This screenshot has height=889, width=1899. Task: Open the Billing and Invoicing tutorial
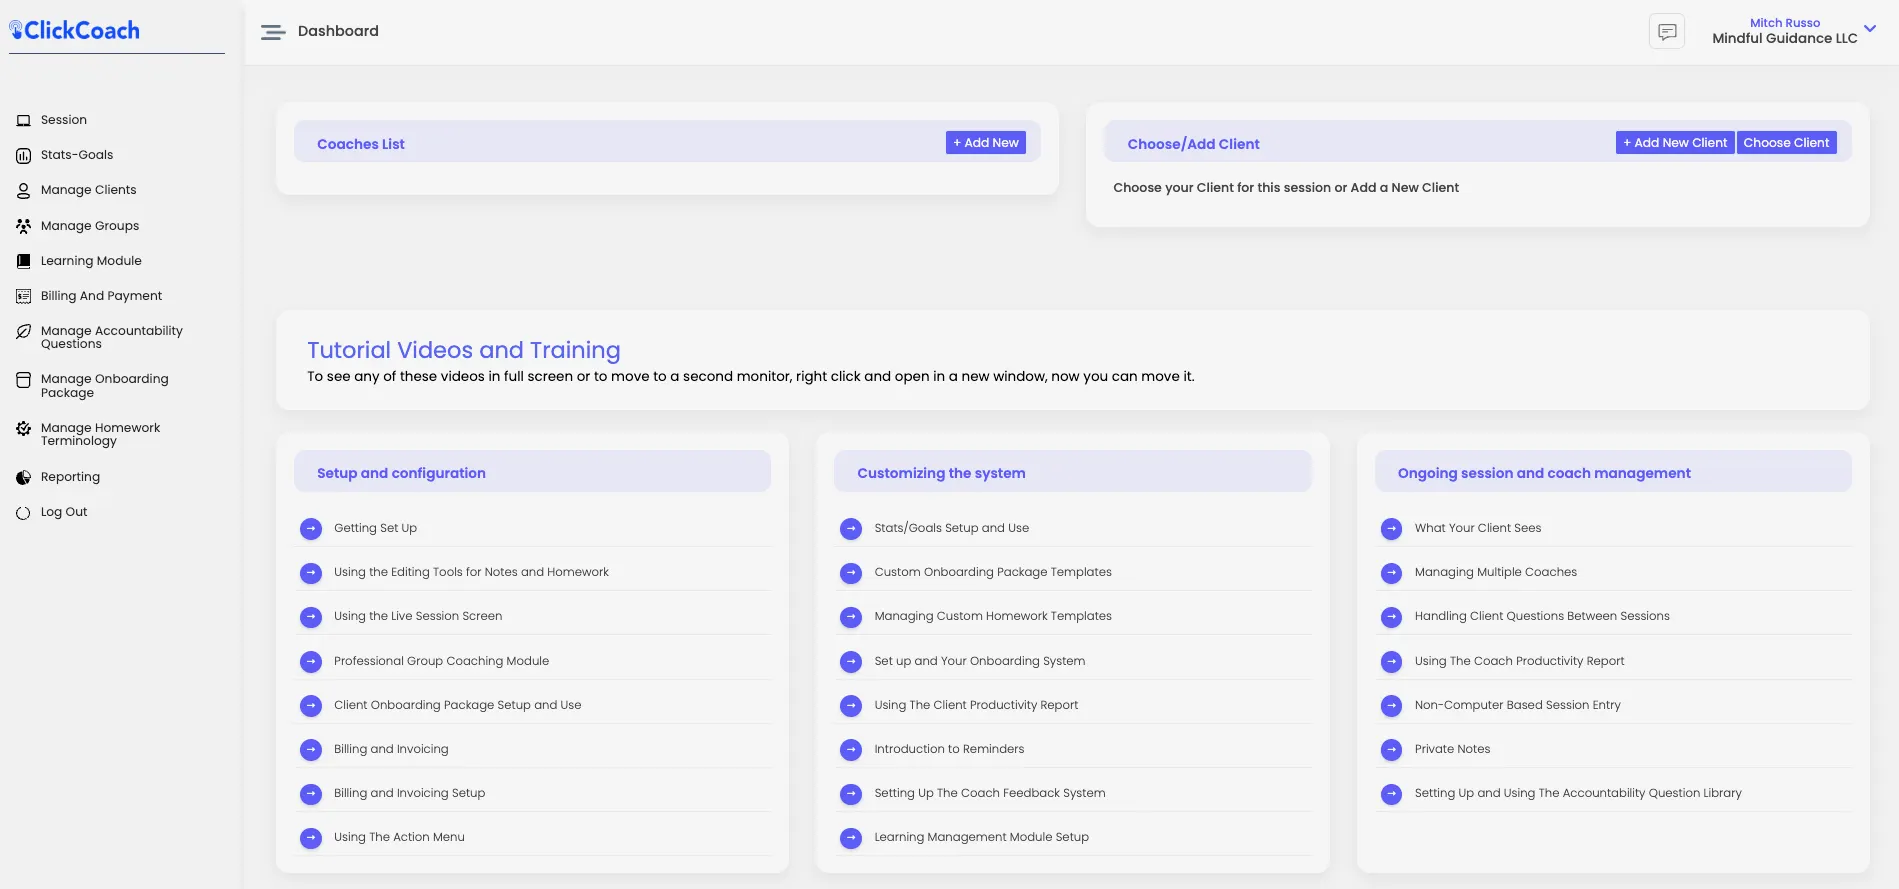pos(391,749)
